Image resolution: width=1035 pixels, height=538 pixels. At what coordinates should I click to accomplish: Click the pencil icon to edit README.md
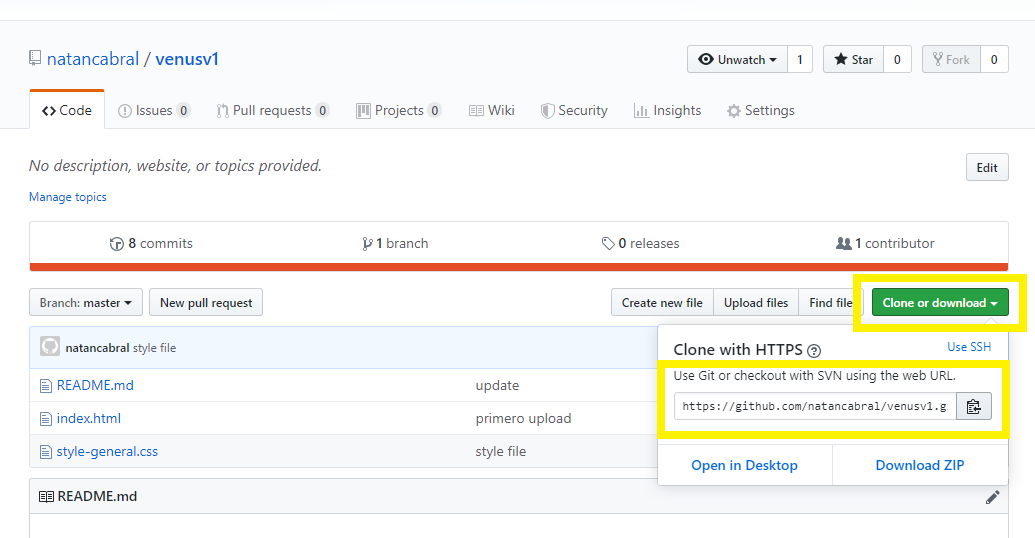click(992, 497)
